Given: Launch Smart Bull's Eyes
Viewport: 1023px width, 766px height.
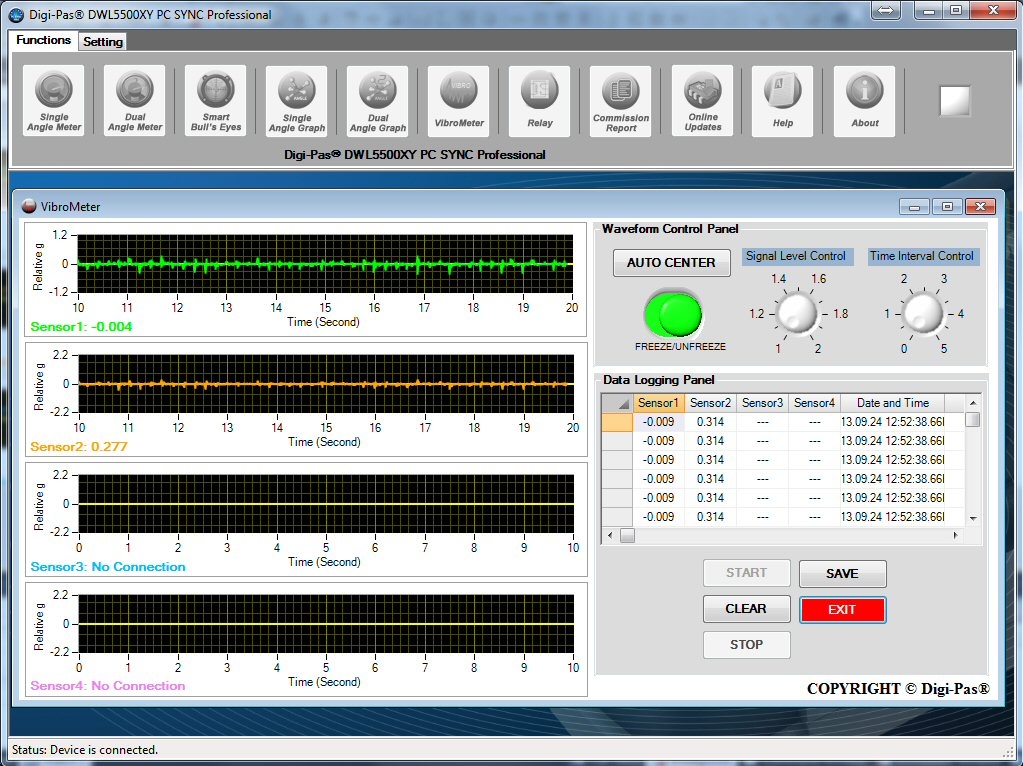Looking at the screenshot, I should coord(215,100).
